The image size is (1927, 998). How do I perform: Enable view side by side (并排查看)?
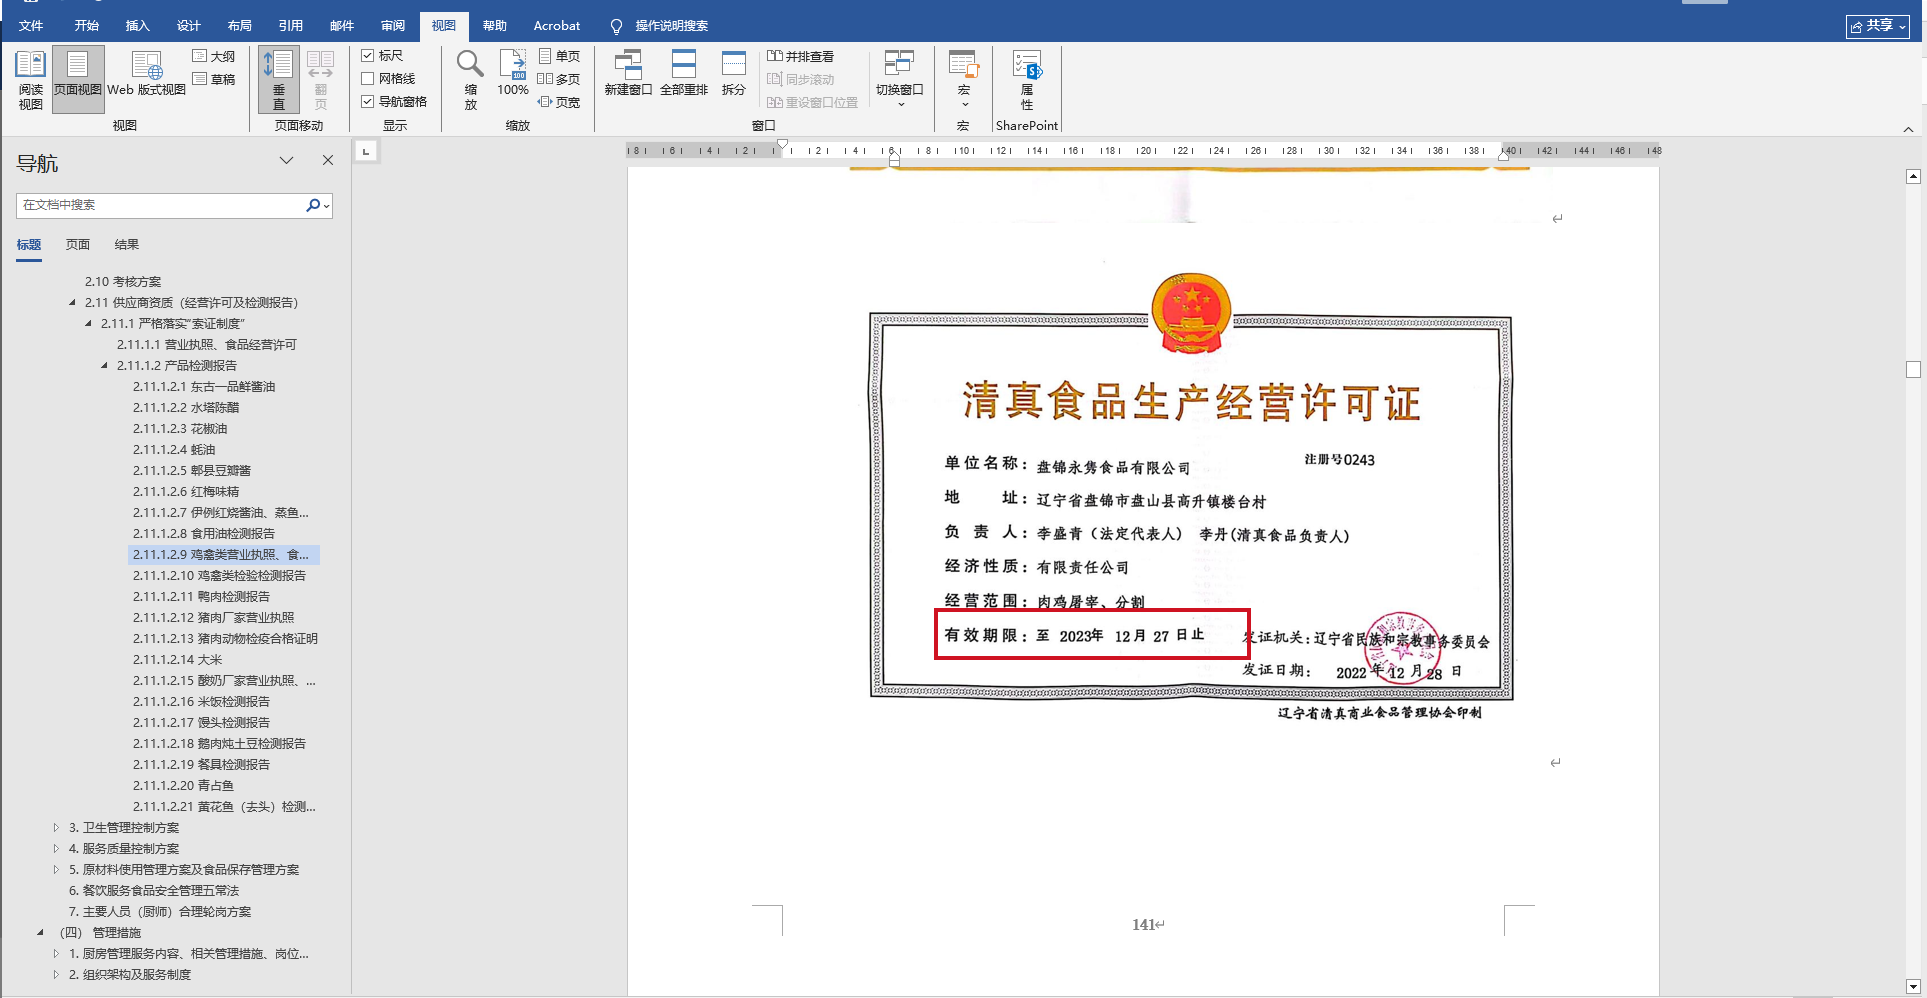pyautogui.click(x=800, y=56)
